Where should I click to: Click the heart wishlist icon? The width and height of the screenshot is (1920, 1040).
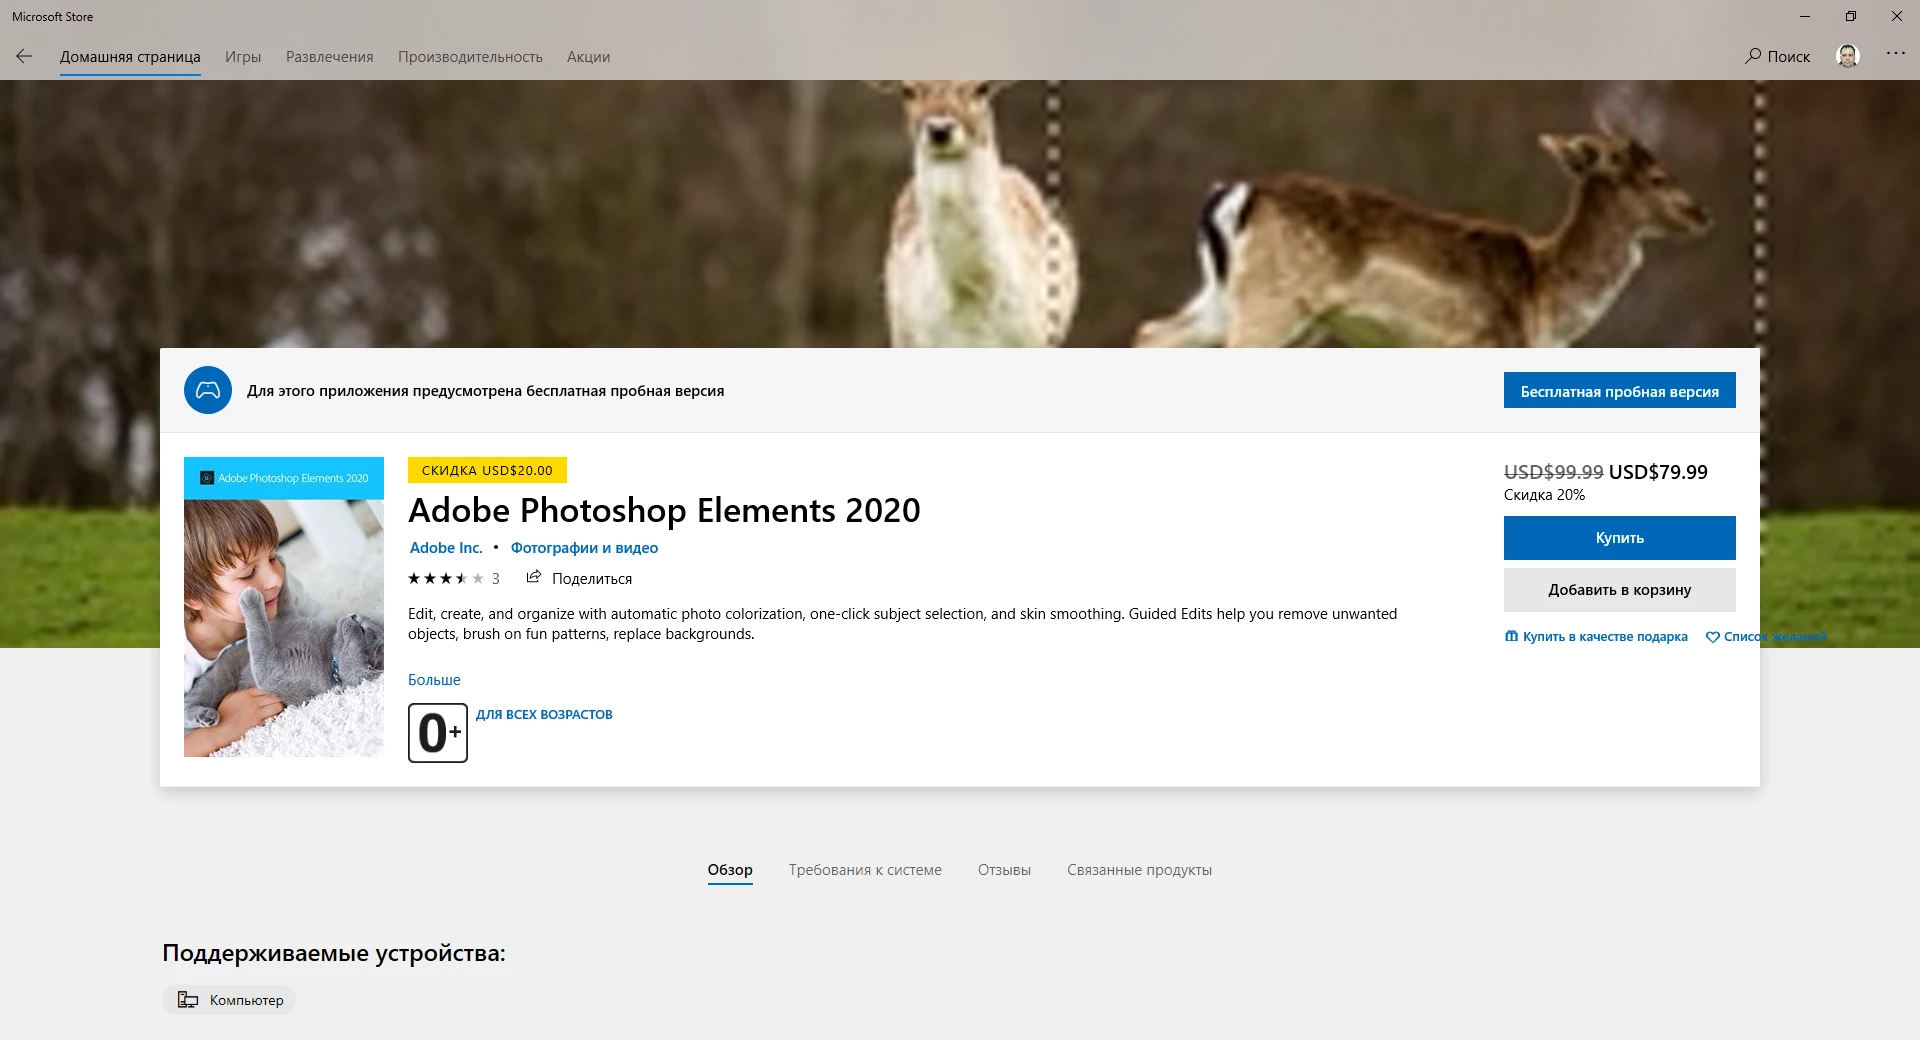1713,637
